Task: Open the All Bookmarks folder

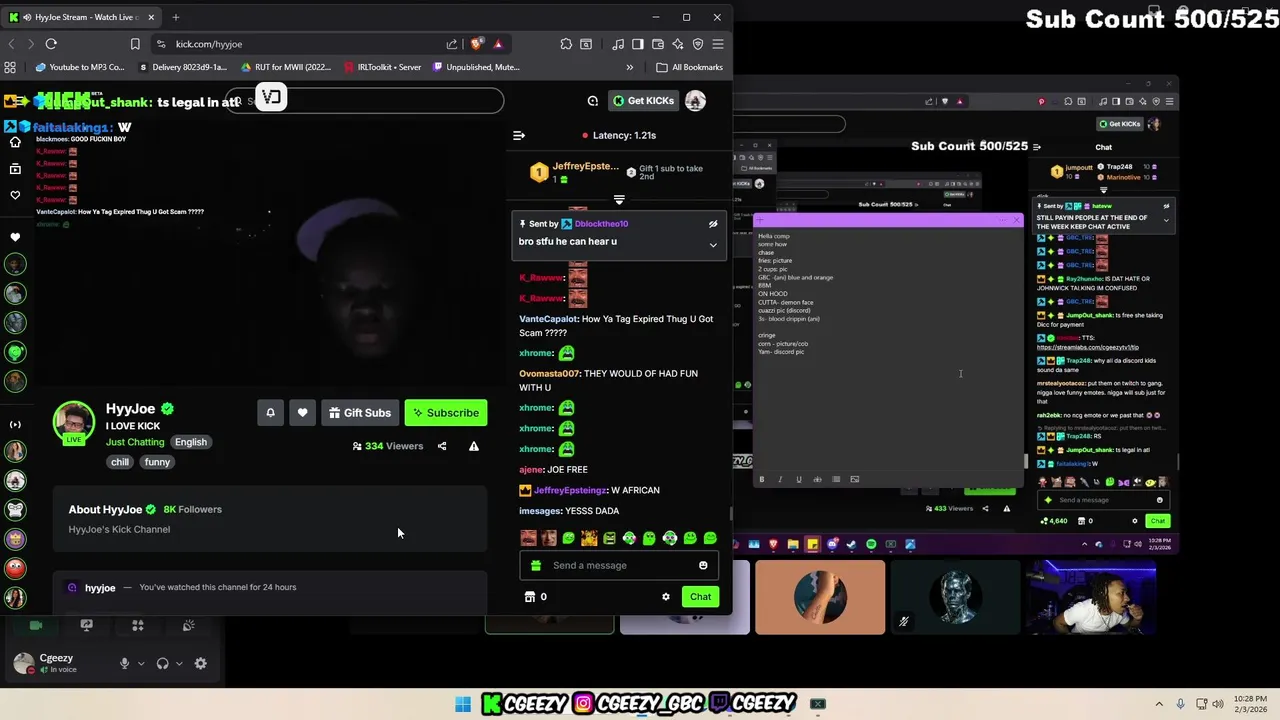Action: pyautogui.click(x=689, y=67)
